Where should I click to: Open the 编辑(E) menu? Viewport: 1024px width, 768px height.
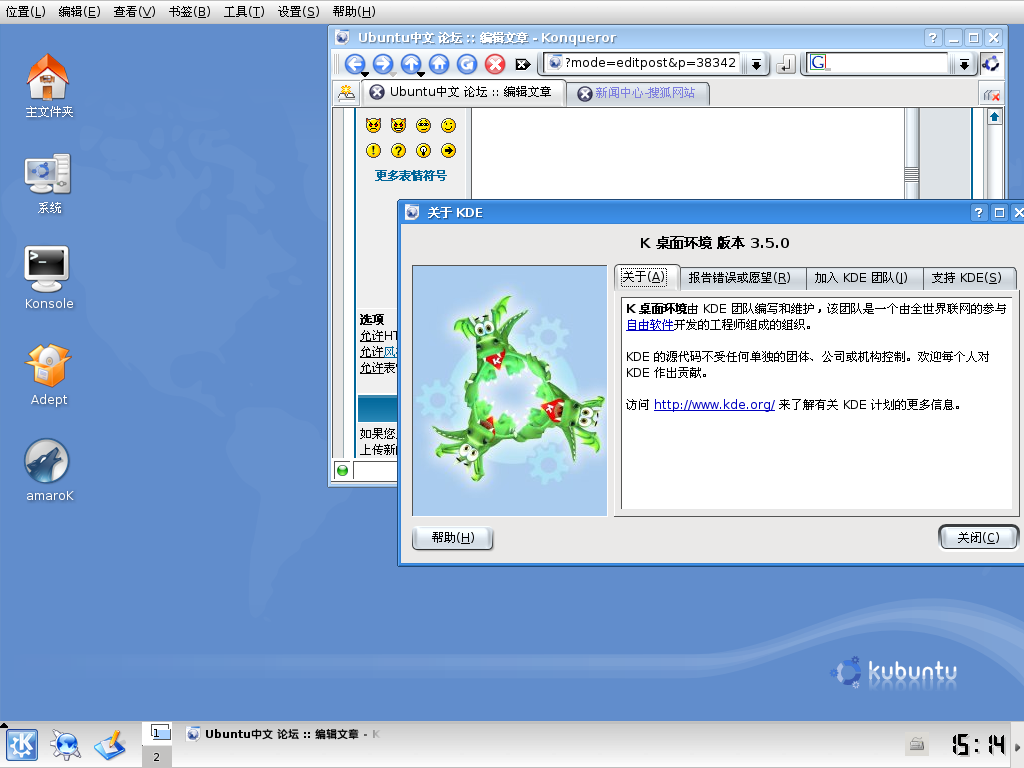tap(79, 12)
